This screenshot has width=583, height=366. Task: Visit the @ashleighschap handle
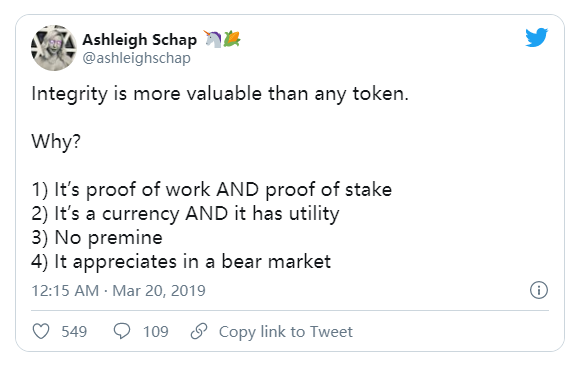tap(136, 58)
